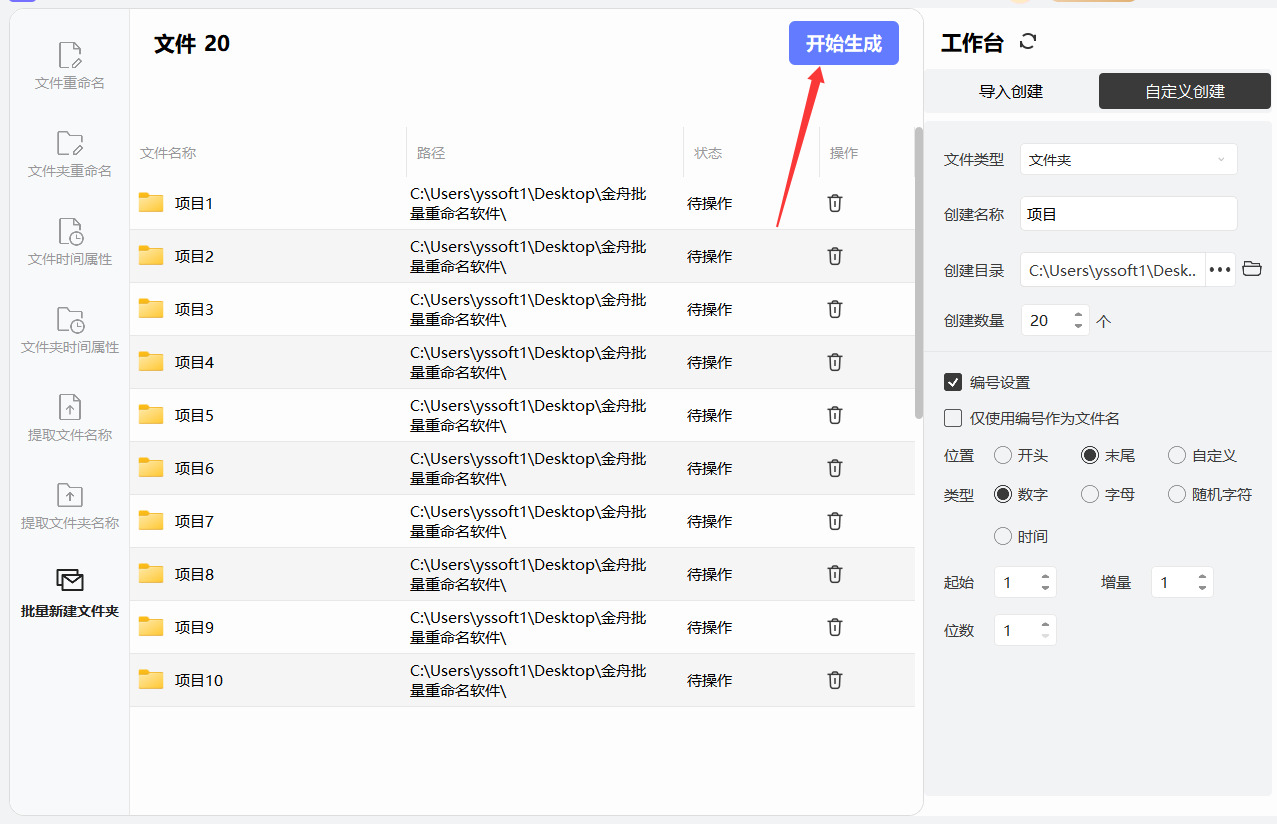Click the folder icon of 项目10
Screen dimensions: 1277x824
[x=151, y=680]
